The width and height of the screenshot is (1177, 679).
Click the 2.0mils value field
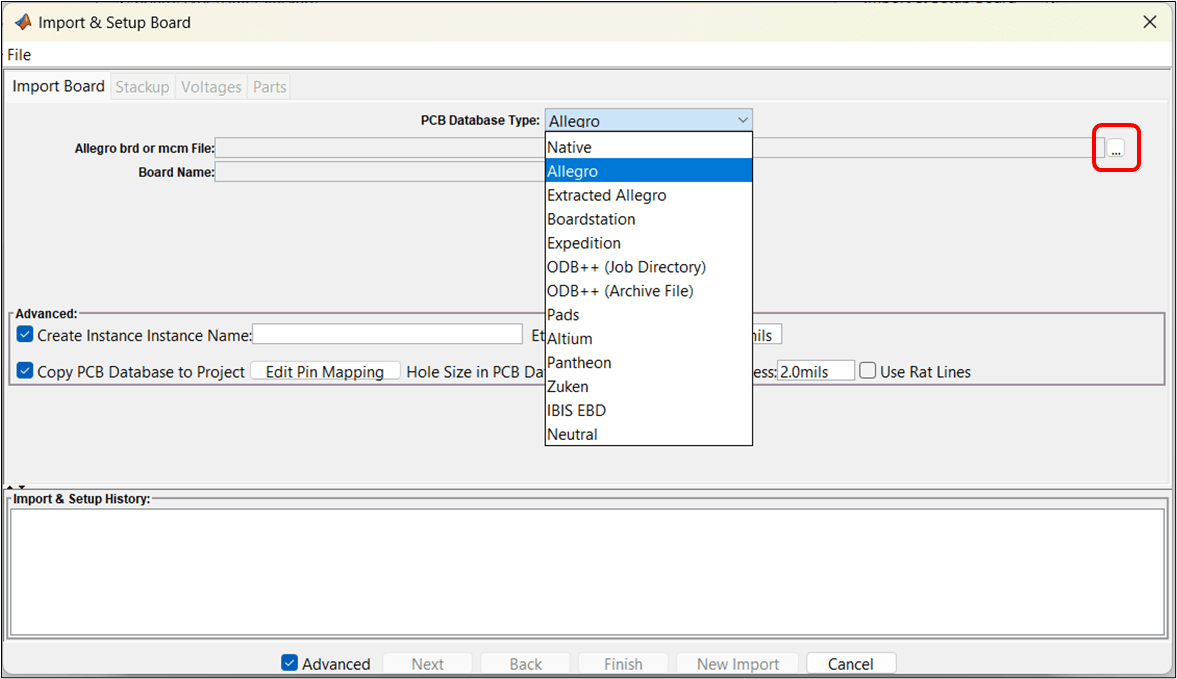coord(816,371)
